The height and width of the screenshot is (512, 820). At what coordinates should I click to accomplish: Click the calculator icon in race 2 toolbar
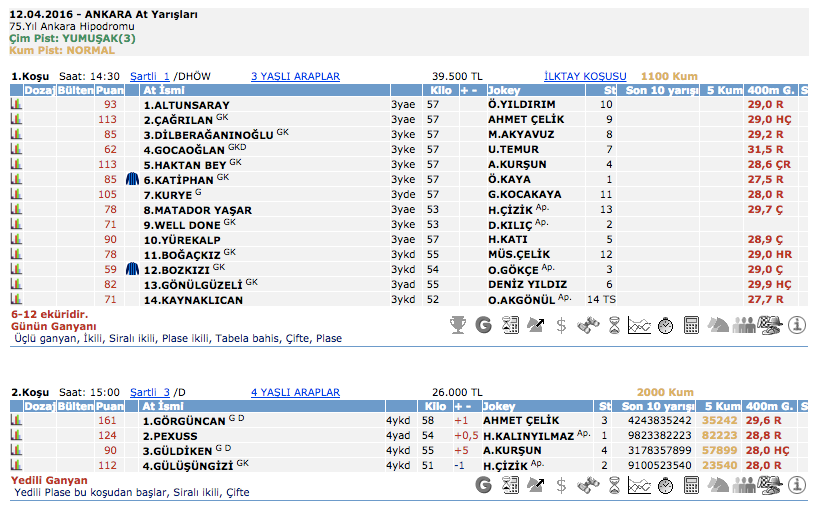[691, 485]
